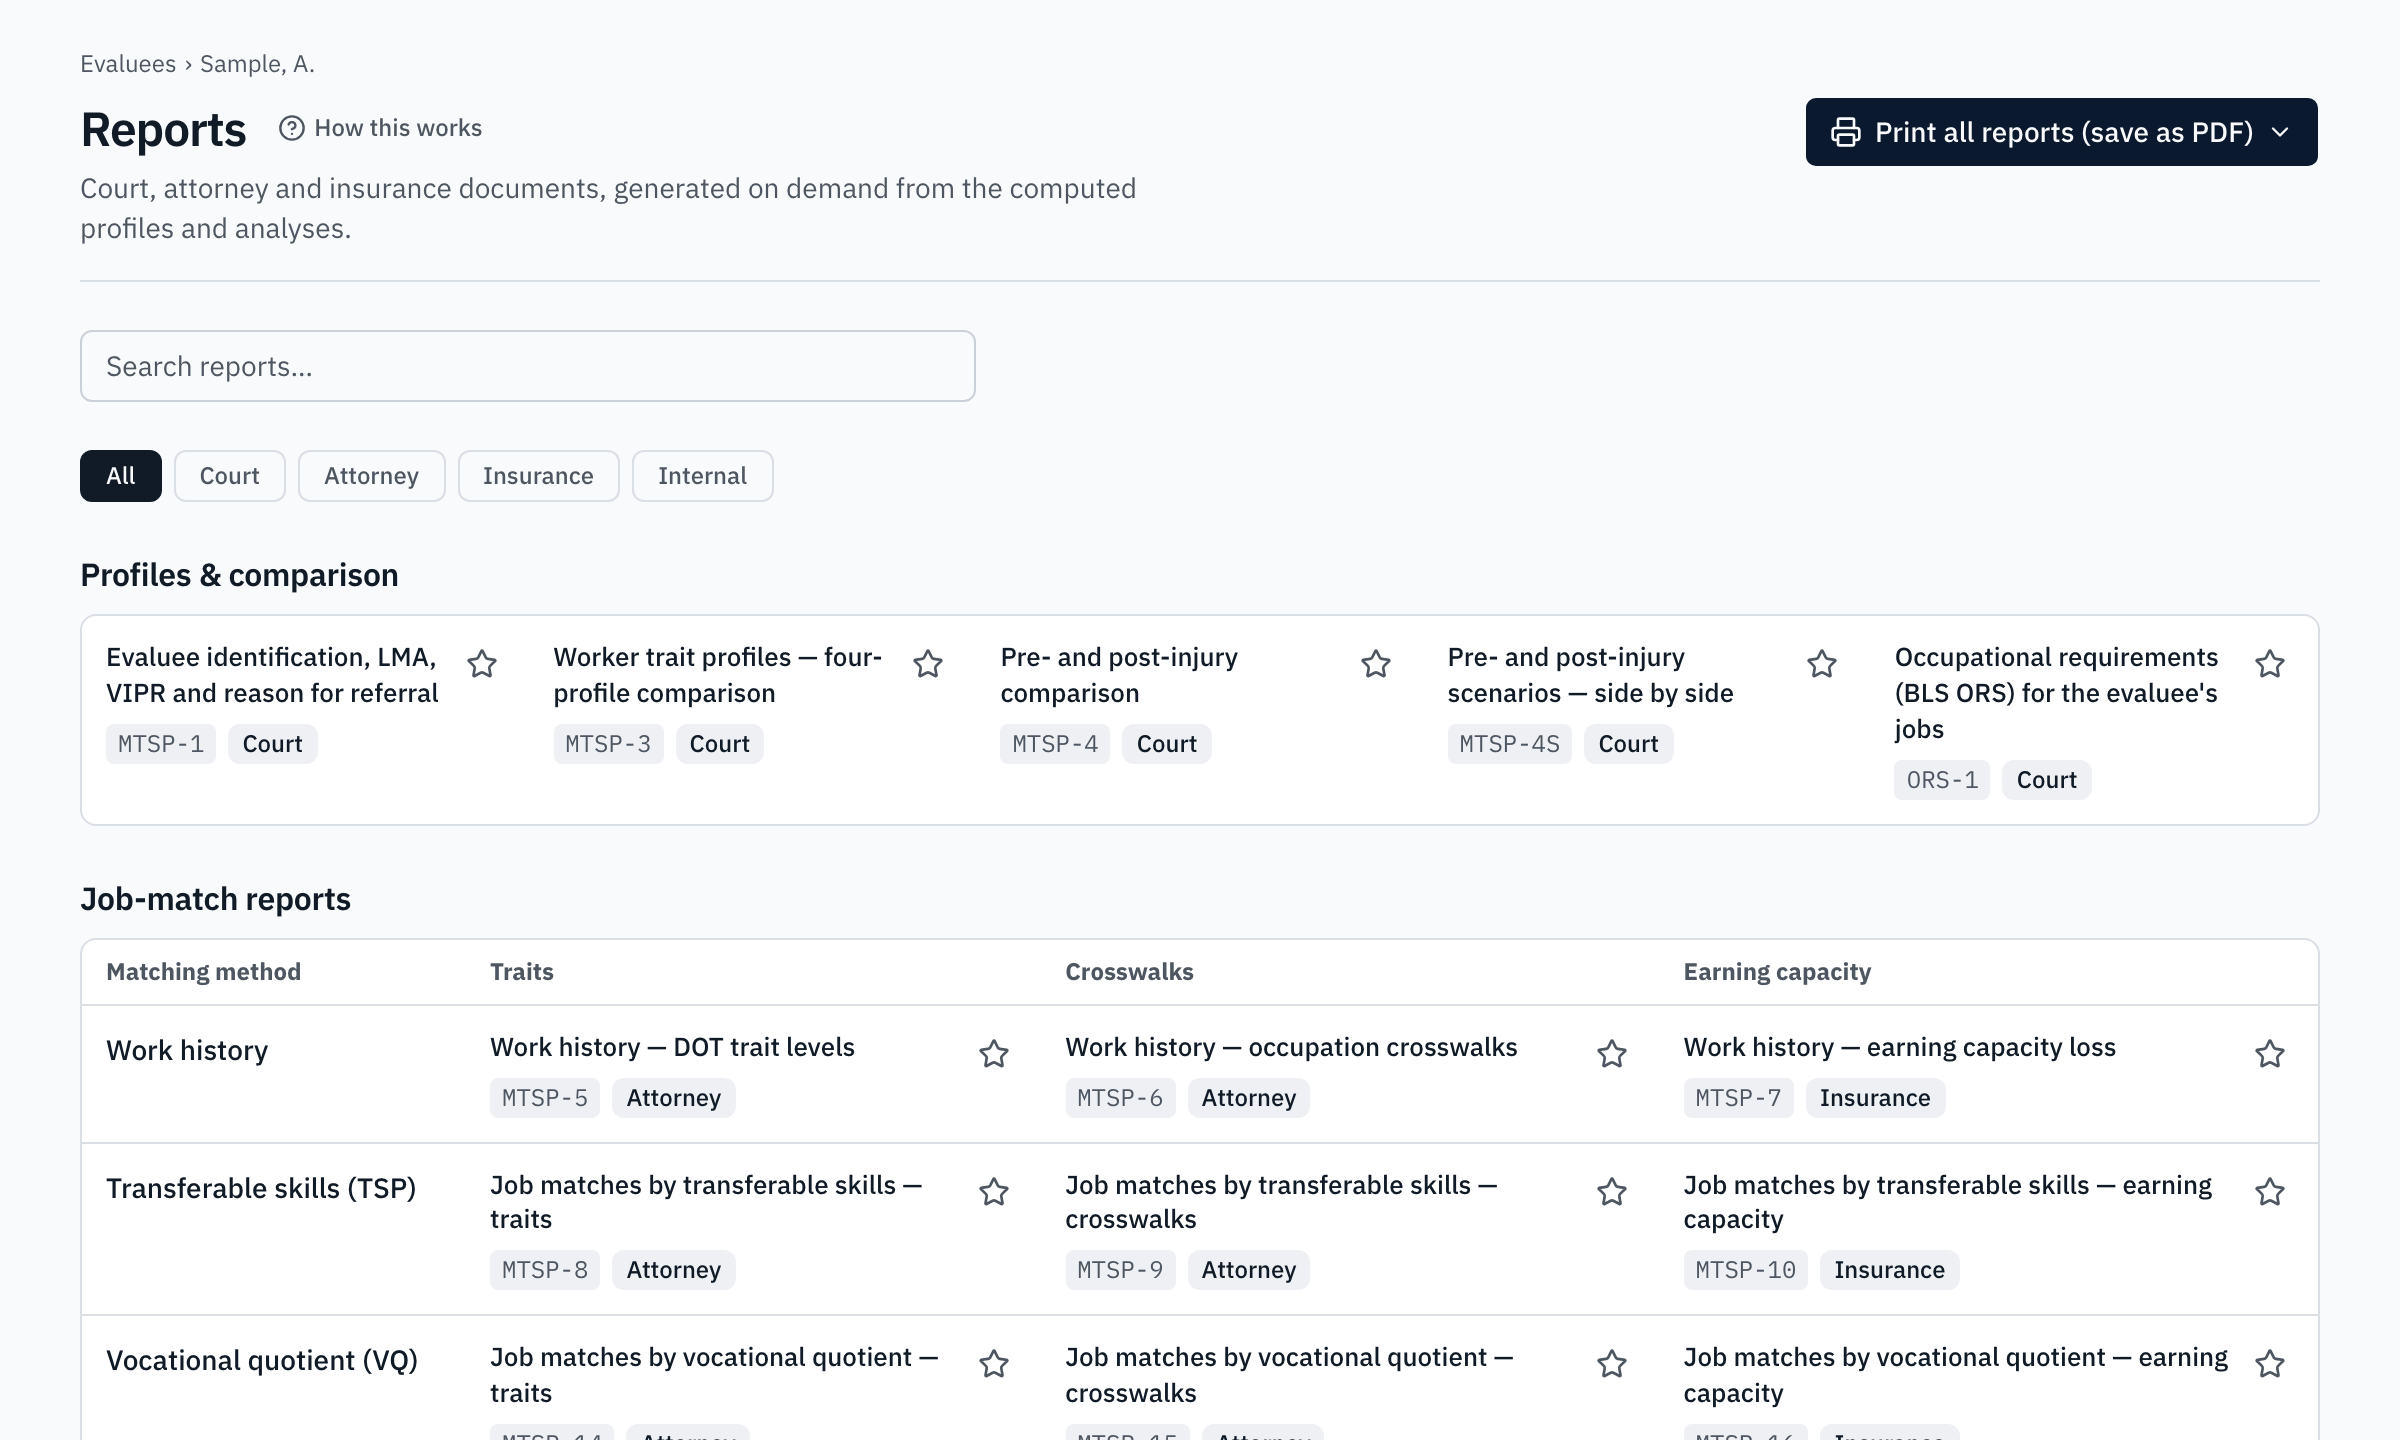Favorite transferable skills — earning capacity report
The image size is (2400, 1440).
(x=2270, y=1192)
